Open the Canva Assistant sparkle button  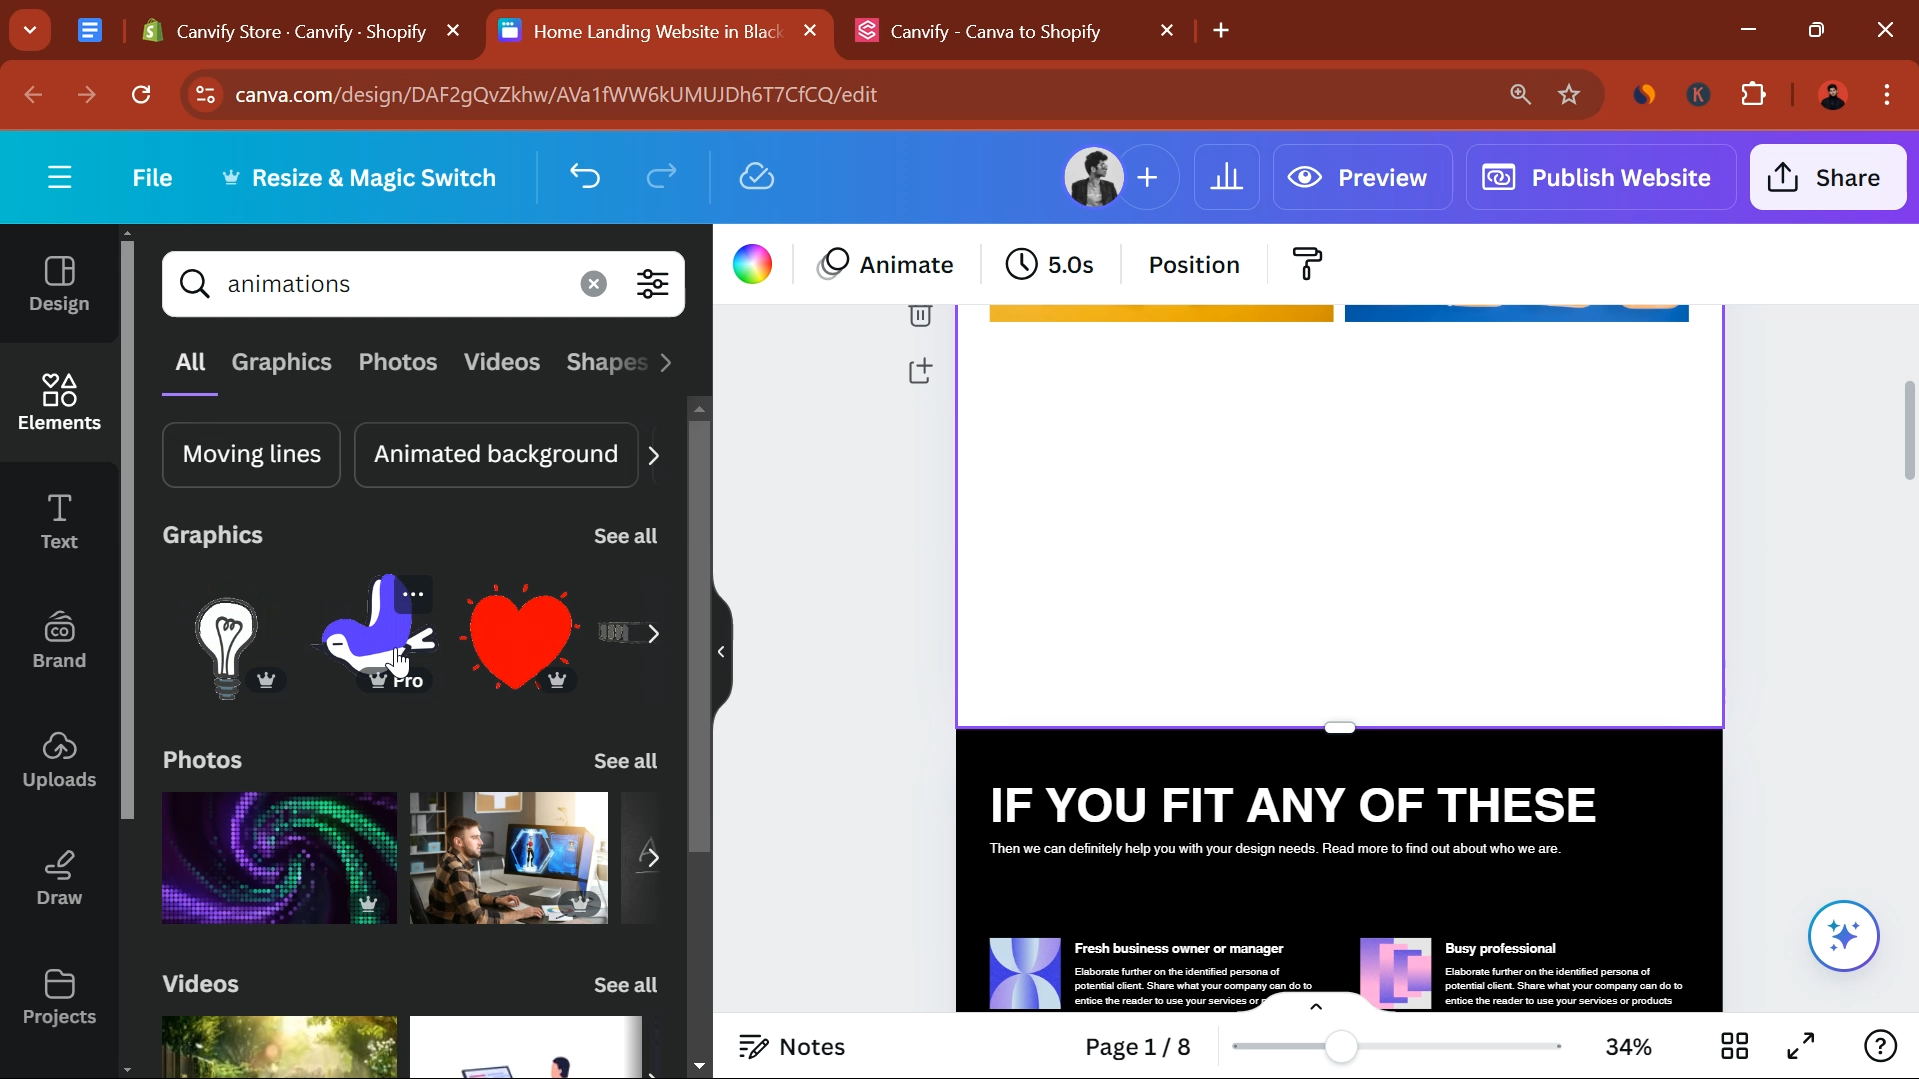pos(1843,936)
